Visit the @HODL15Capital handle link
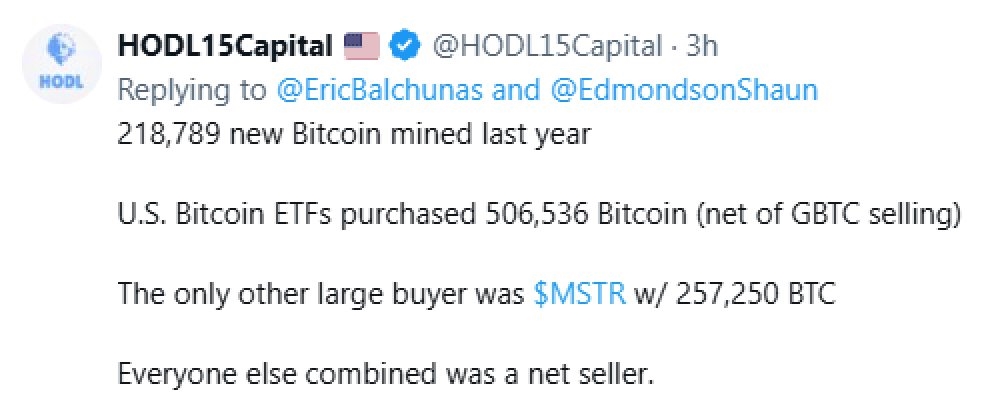996x414 pixels. [546, 46]
